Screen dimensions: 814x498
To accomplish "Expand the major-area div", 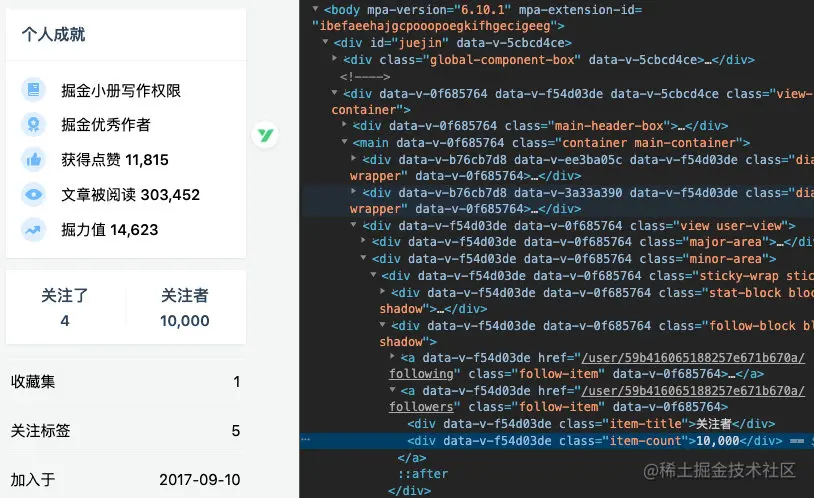I will (363, 241).
